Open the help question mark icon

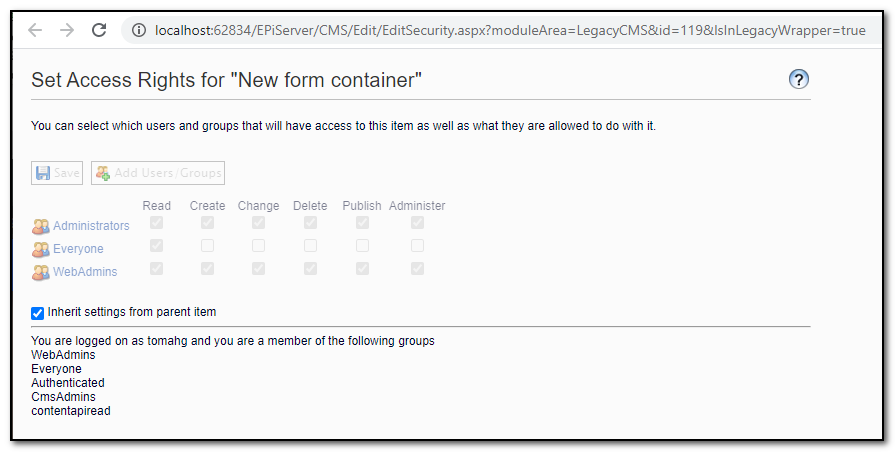pyautogui.click(x=798, y=80)
